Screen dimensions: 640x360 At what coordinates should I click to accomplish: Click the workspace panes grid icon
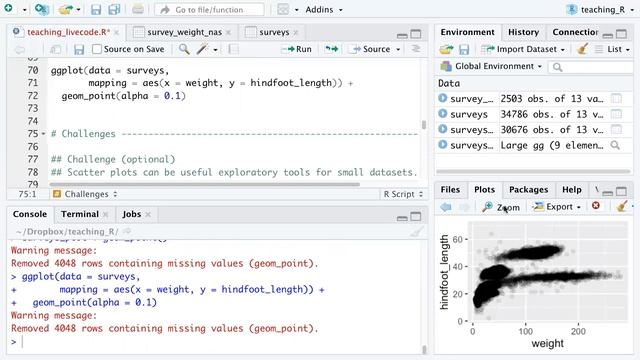tap(283, 9)
